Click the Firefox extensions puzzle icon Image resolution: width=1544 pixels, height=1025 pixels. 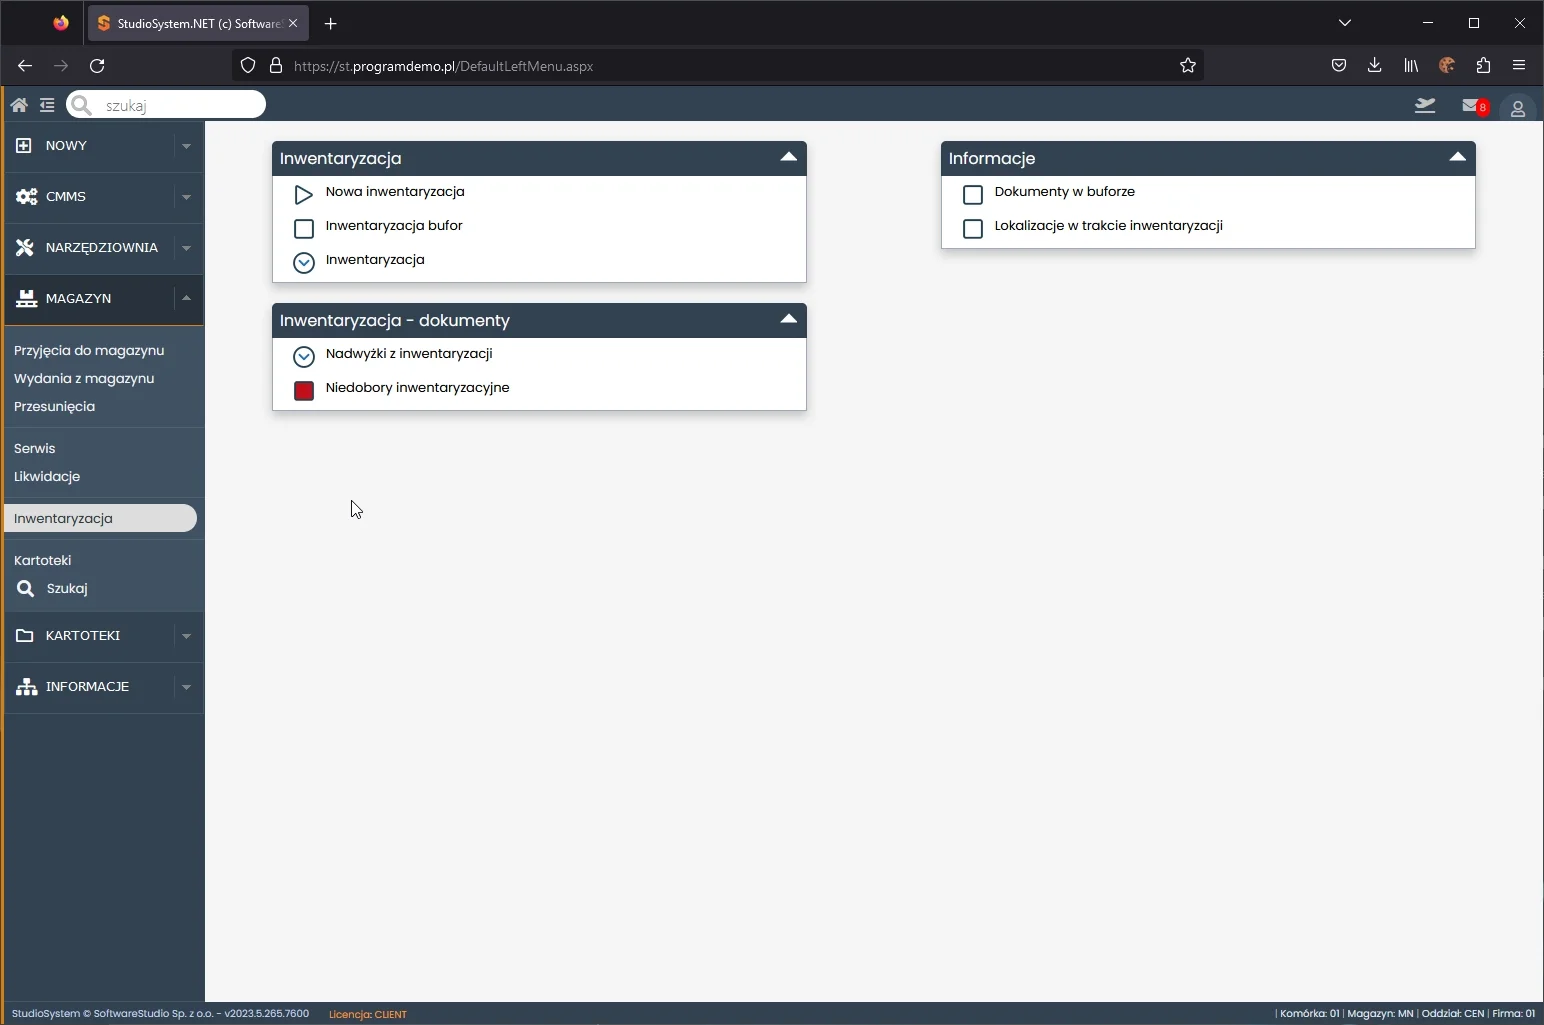[1483, 66]
